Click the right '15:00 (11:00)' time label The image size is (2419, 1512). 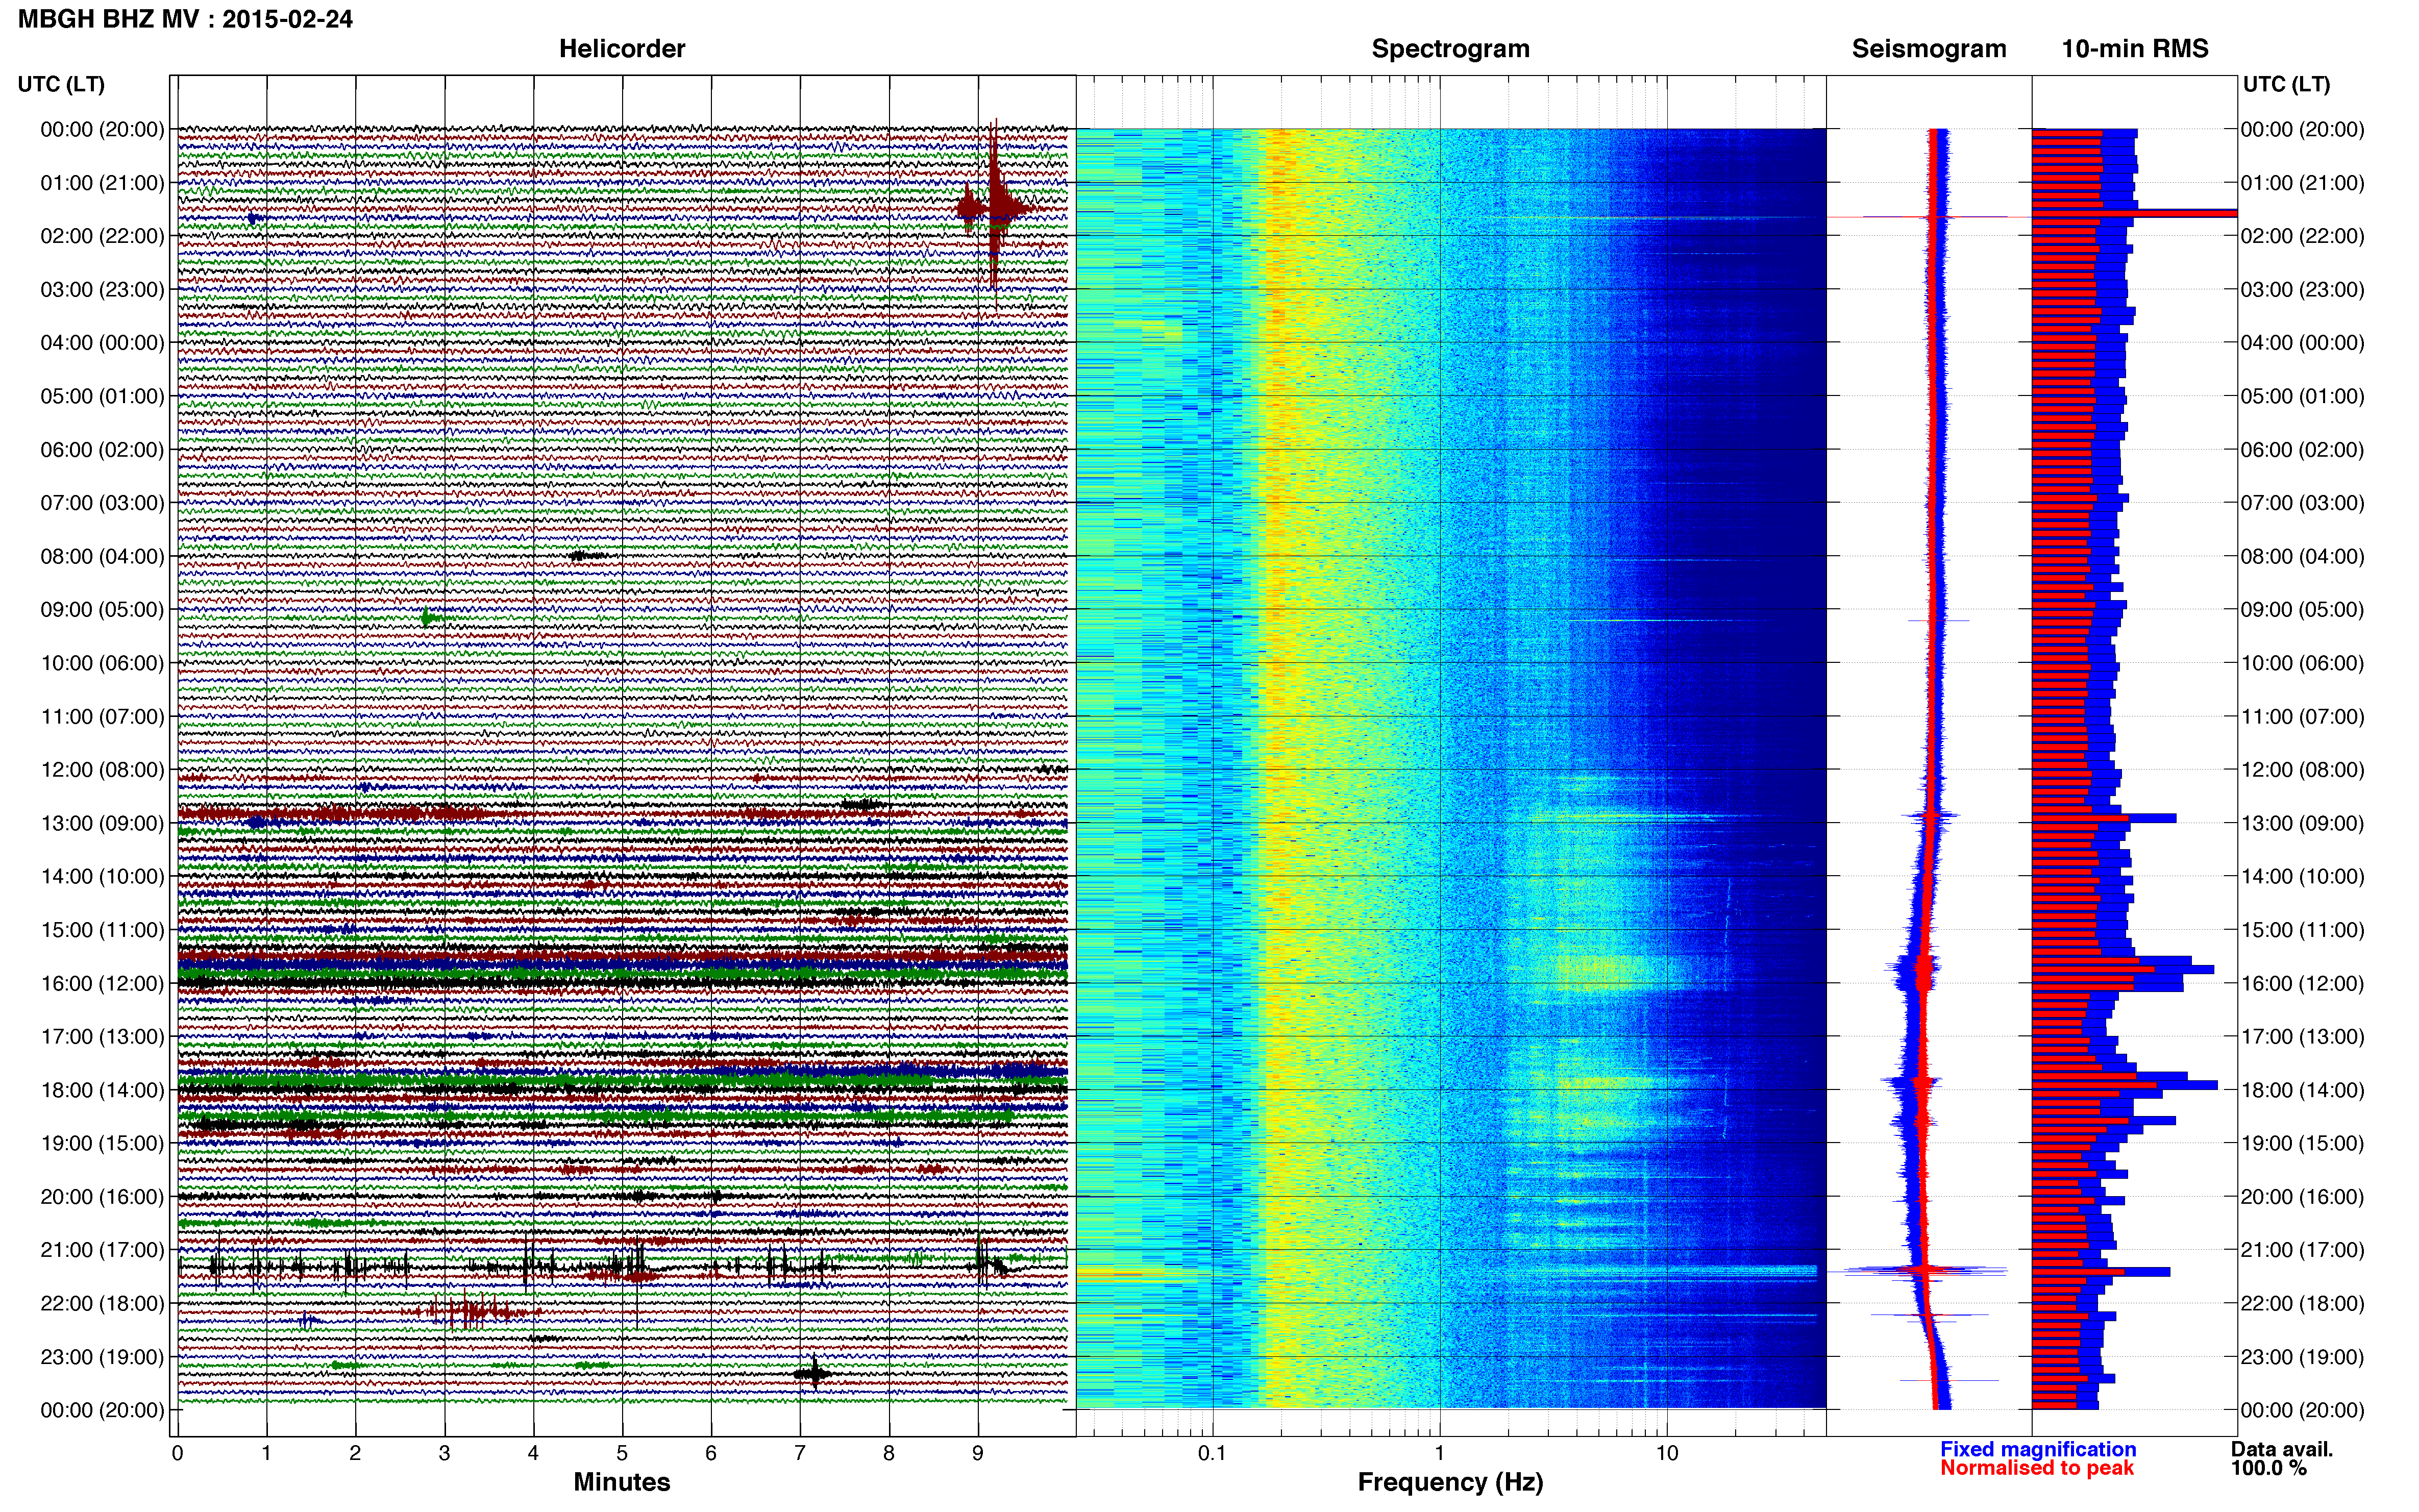coord(2302,929)
